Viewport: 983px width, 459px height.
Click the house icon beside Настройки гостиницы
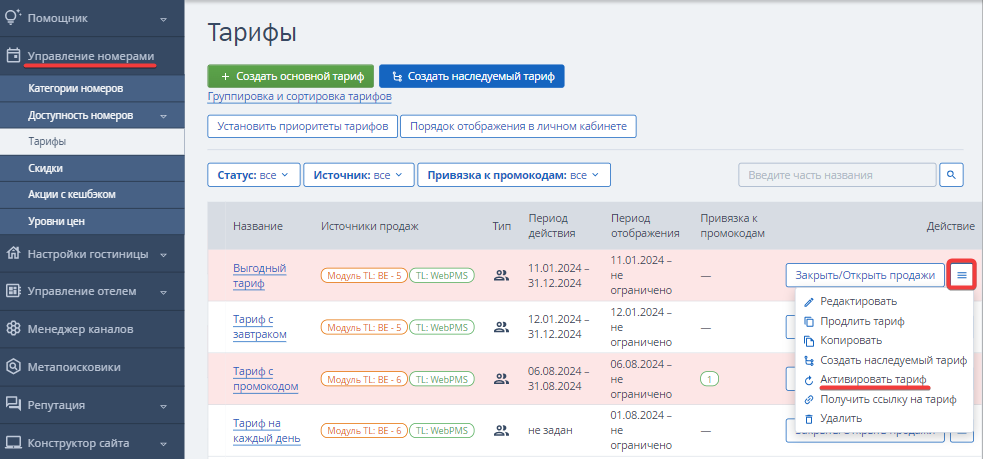click(13, 254)
